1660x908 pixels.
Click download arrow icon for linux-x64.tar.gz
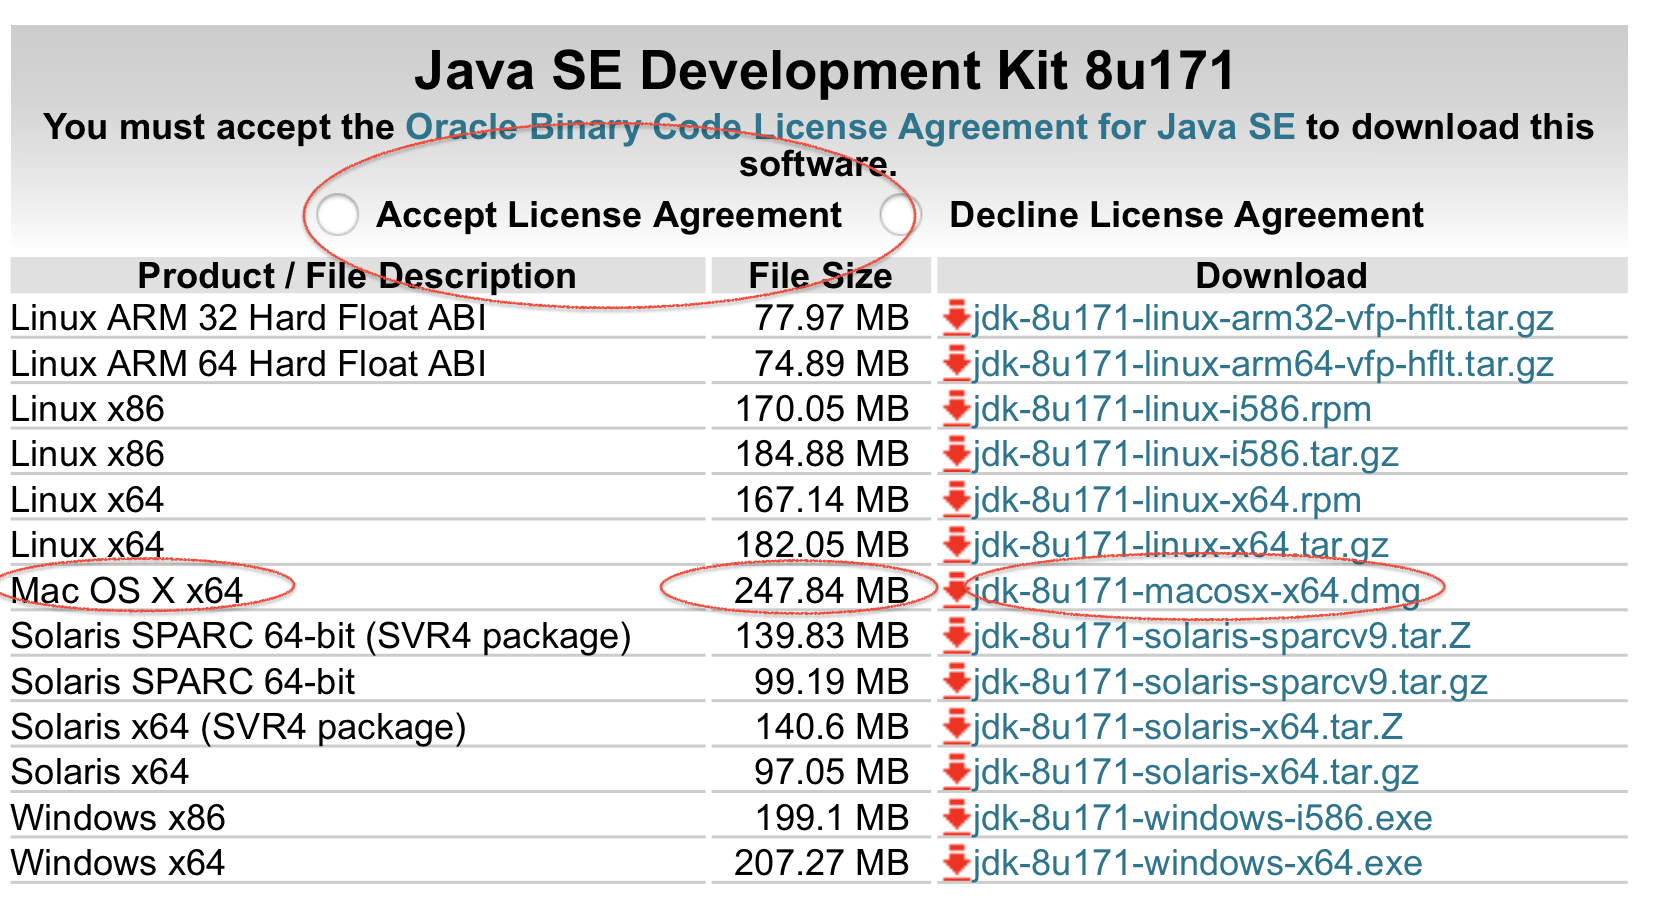[957, 545]
